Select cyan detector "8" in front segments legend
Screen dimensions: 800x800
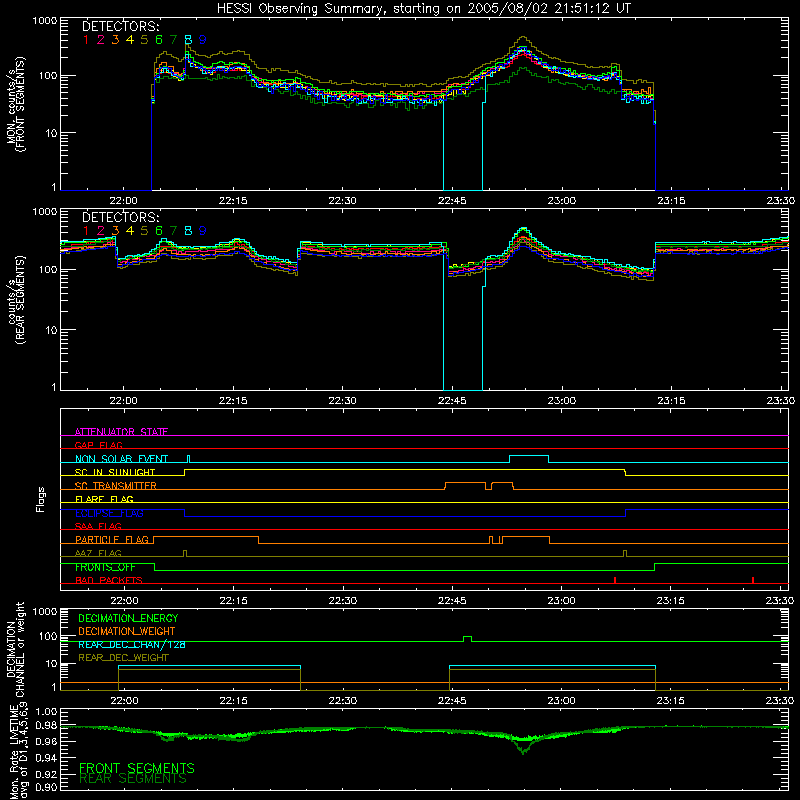click(188, 40)
